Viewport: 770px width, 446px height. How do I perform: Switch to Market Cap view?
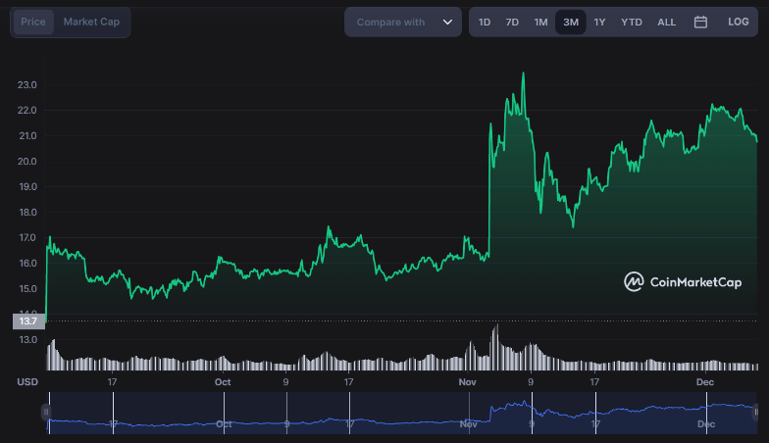(91, 22)
